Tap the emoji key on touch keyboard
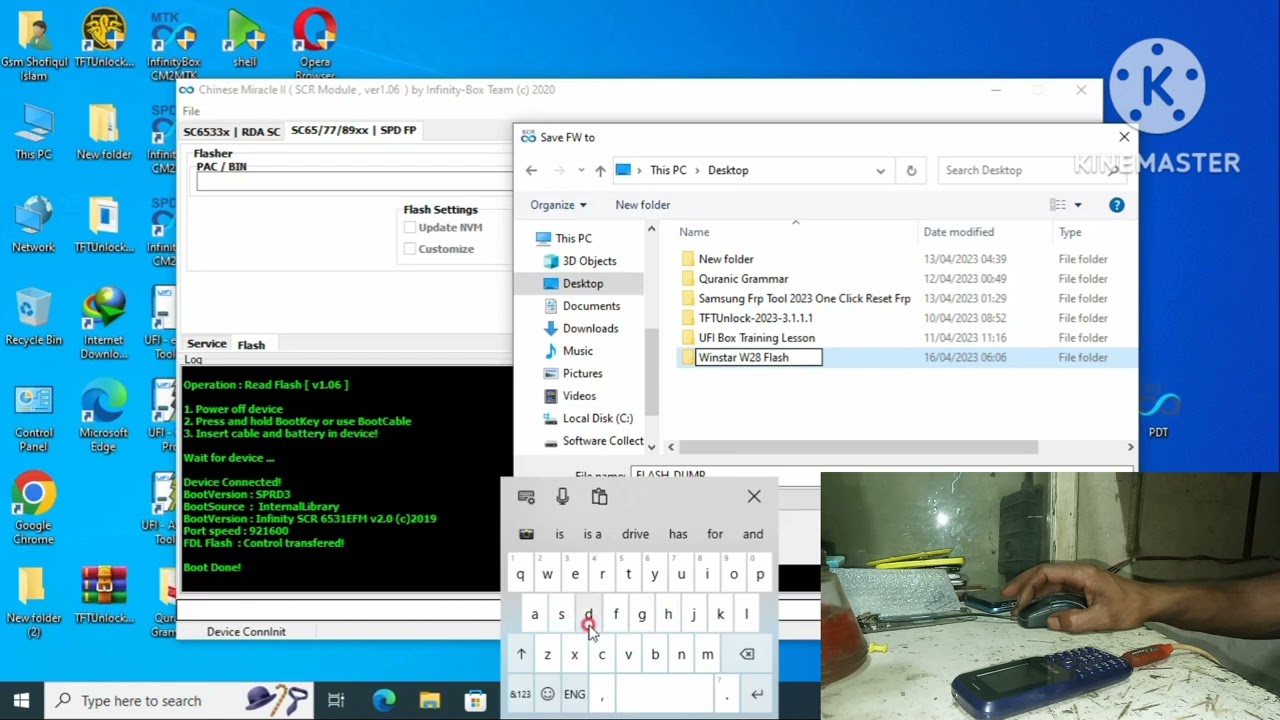1280x720 pixels. 547,694
